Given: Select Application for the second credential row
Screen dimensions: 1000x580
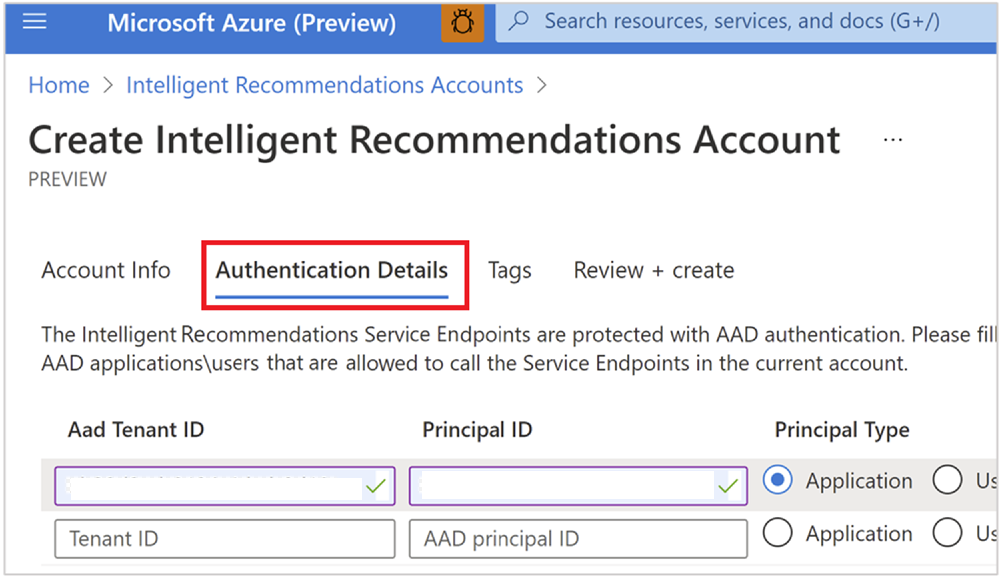Looking at the screenshot, I should (777, 533).
